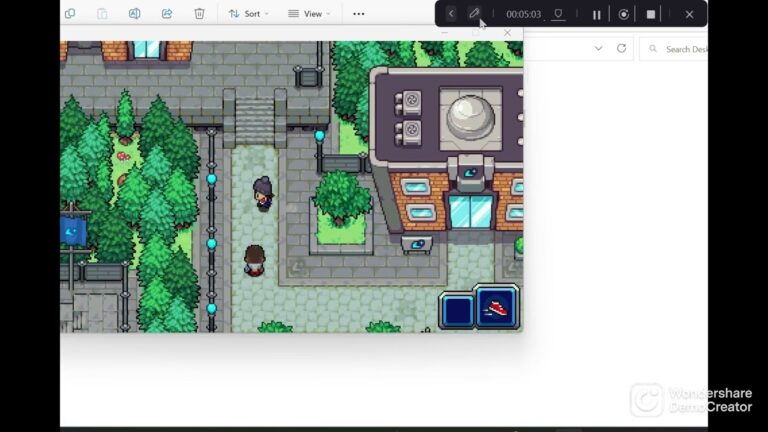The width and height of the screenshot is (768, 432).
Task: Open the Sort dropdown
Action: pyautogui.click(x=249, y=14)
